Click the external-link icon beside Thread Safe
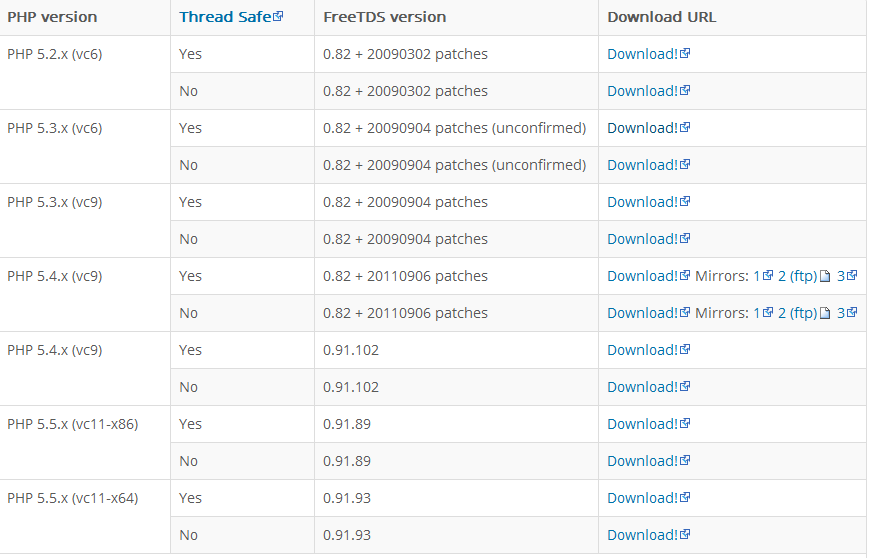The image size is (873, 558). click(x=278, y=16)
